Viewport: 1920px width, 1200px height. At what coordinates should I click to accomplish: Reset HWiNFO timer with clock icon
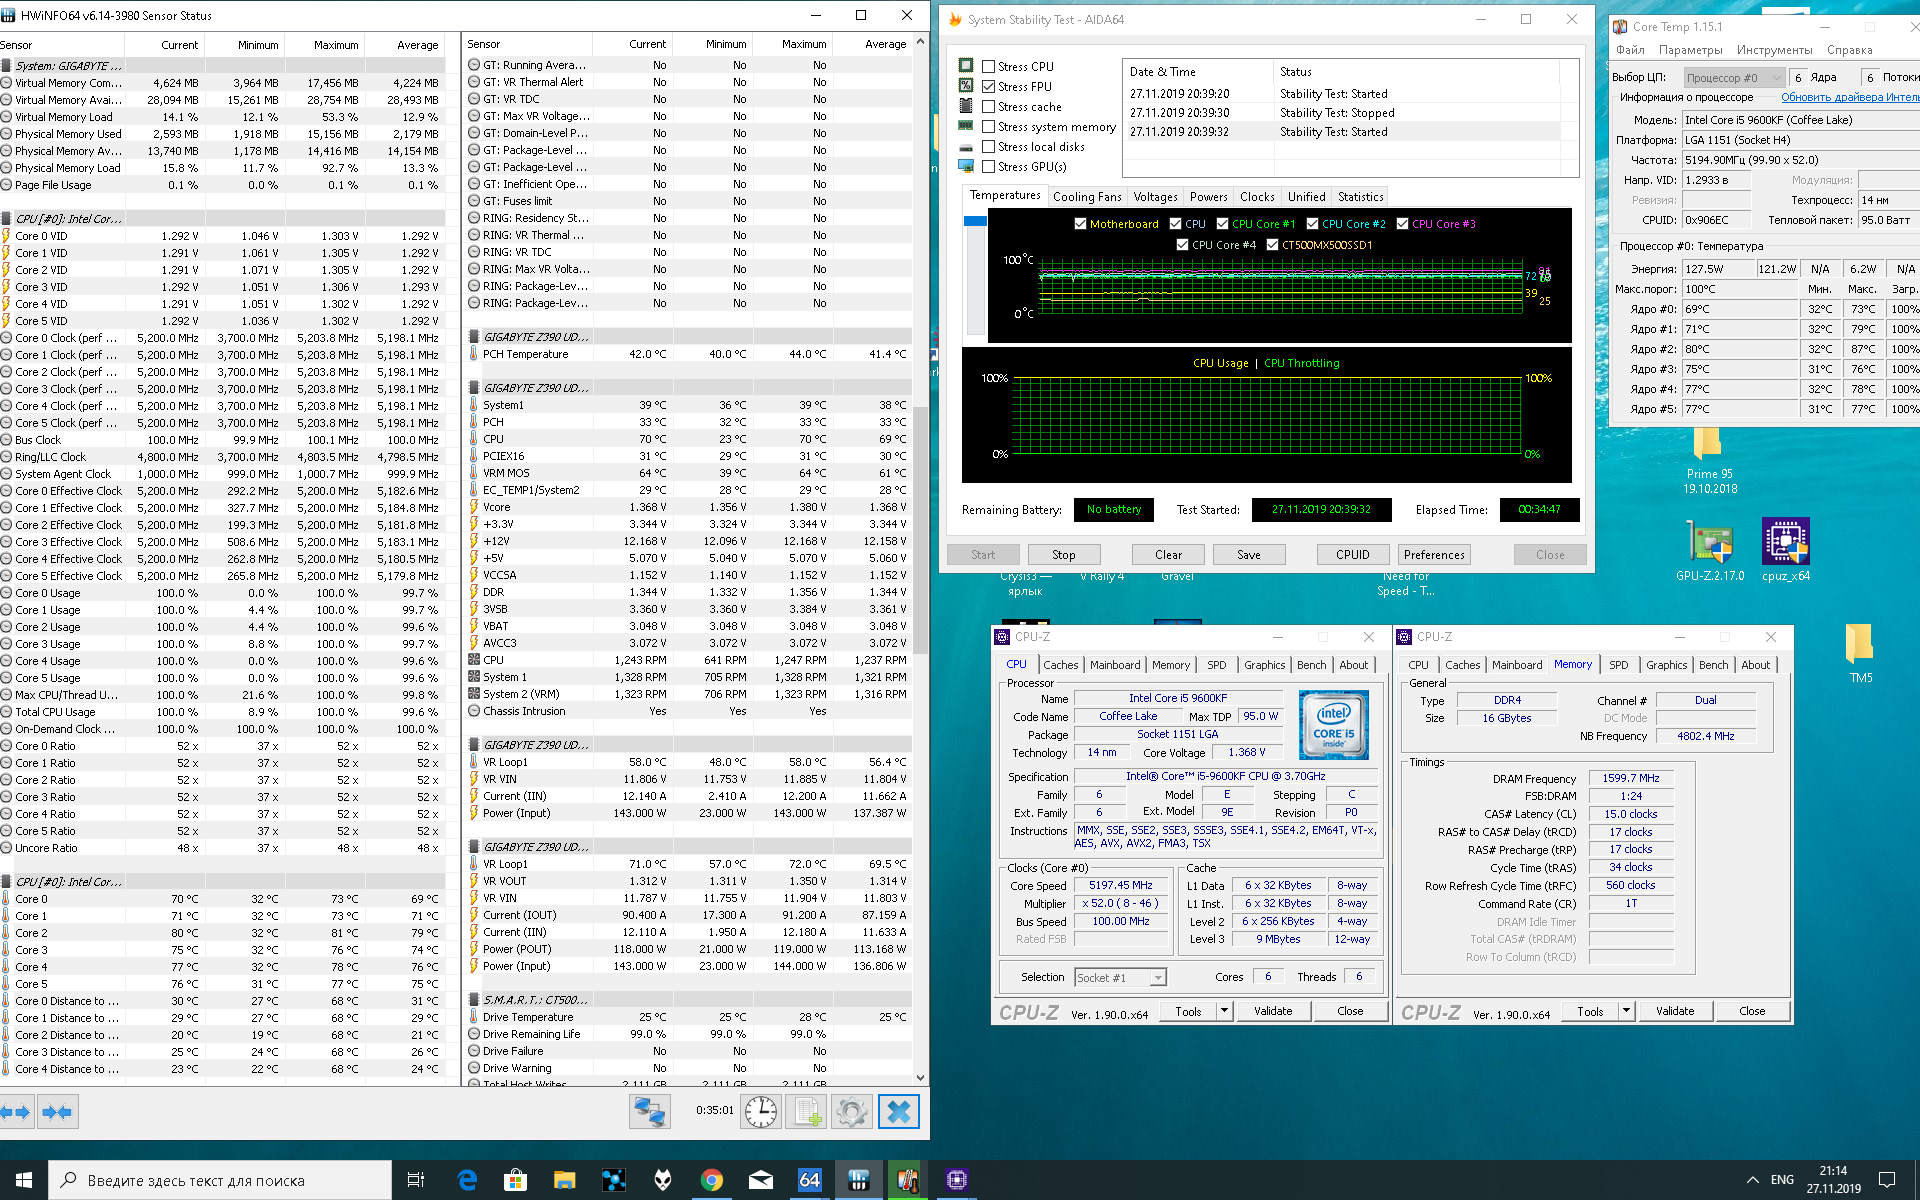click(x=760, y=1112)
